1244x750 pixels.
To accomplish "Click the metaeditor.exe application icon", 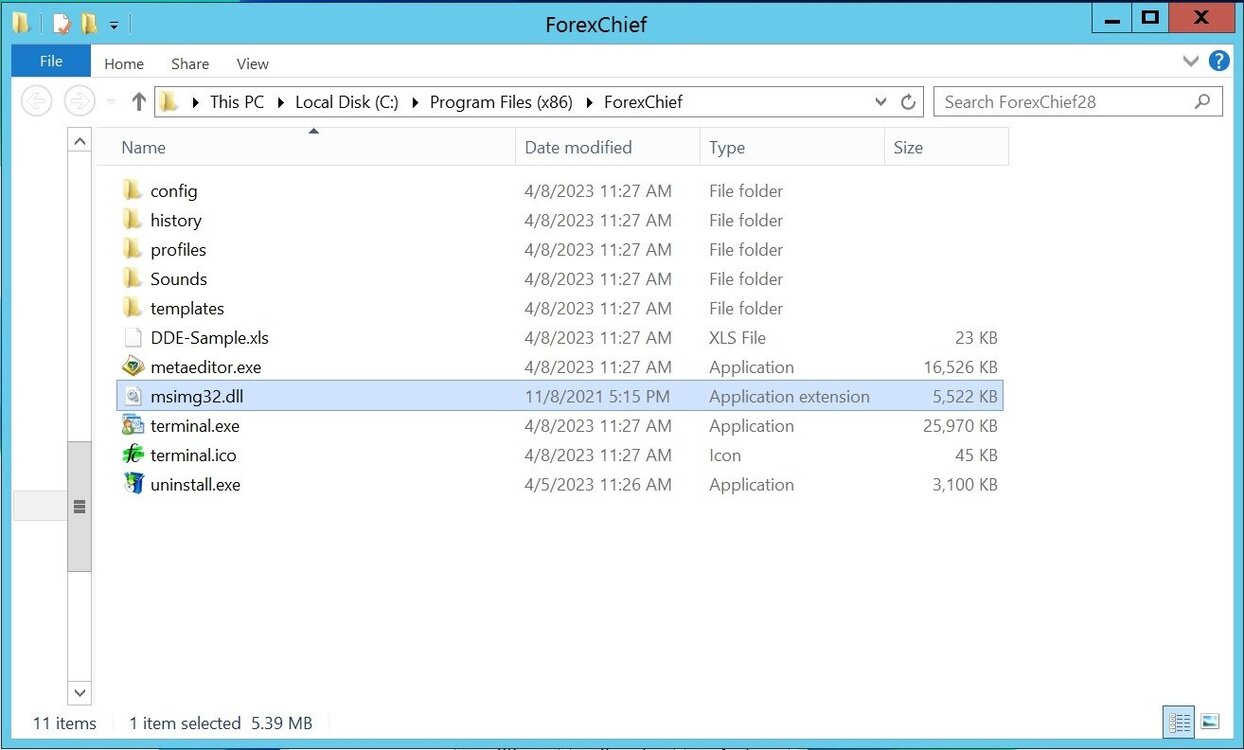I will (x=132, y=366).
